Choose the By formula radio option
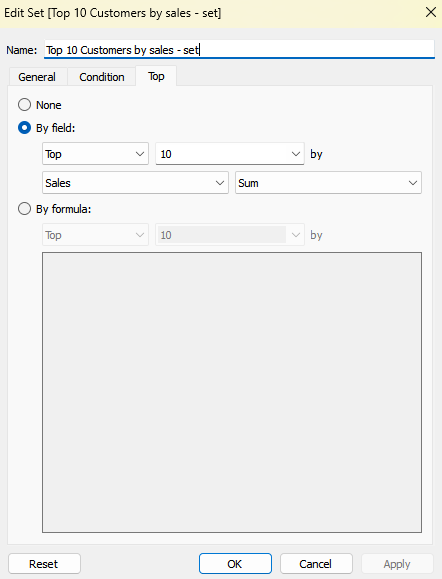The image size is (442, 579). (24, 209)
